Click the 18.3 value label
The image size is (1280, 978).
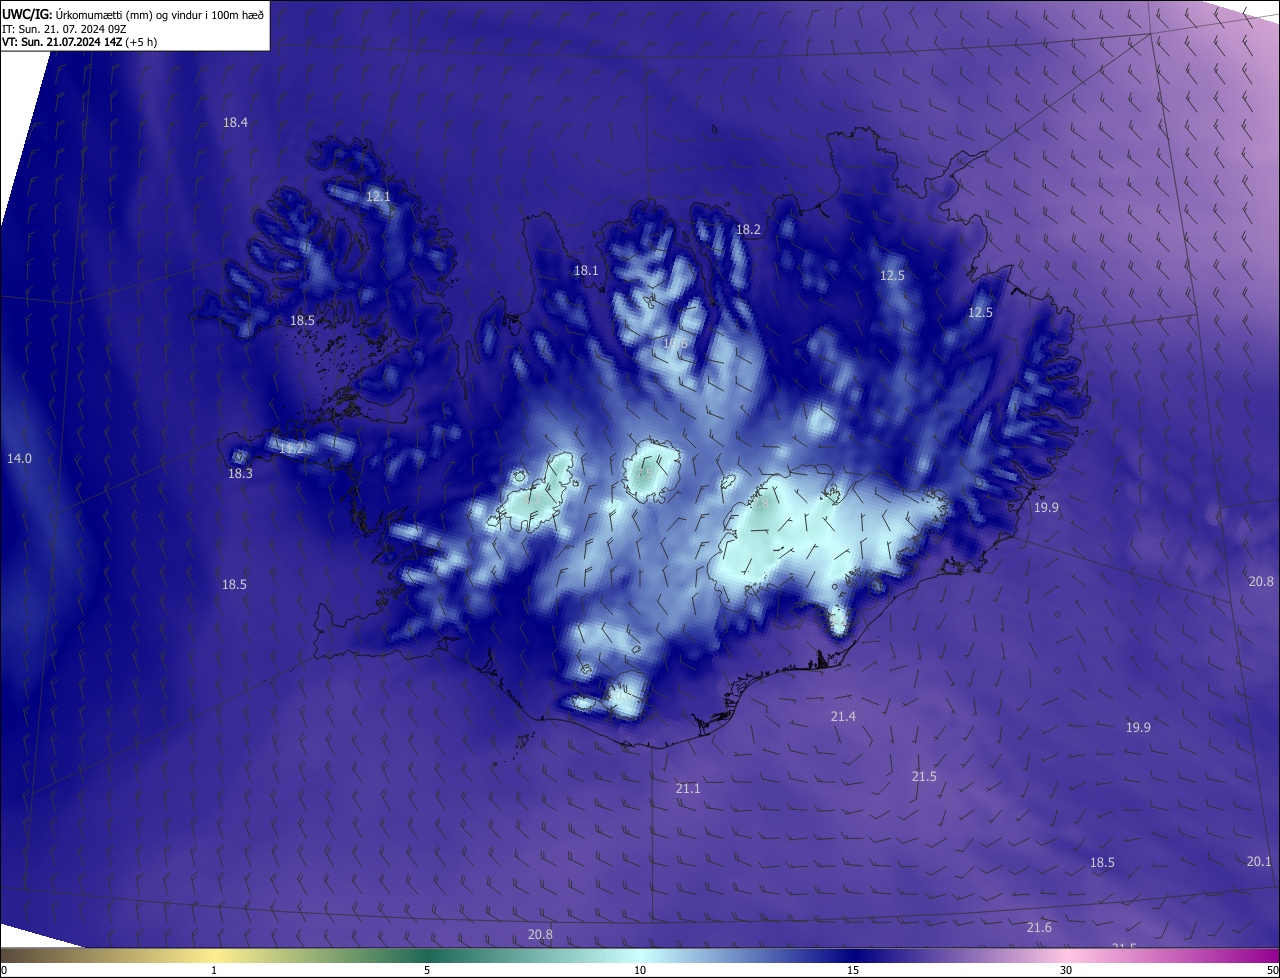[240, 473]
